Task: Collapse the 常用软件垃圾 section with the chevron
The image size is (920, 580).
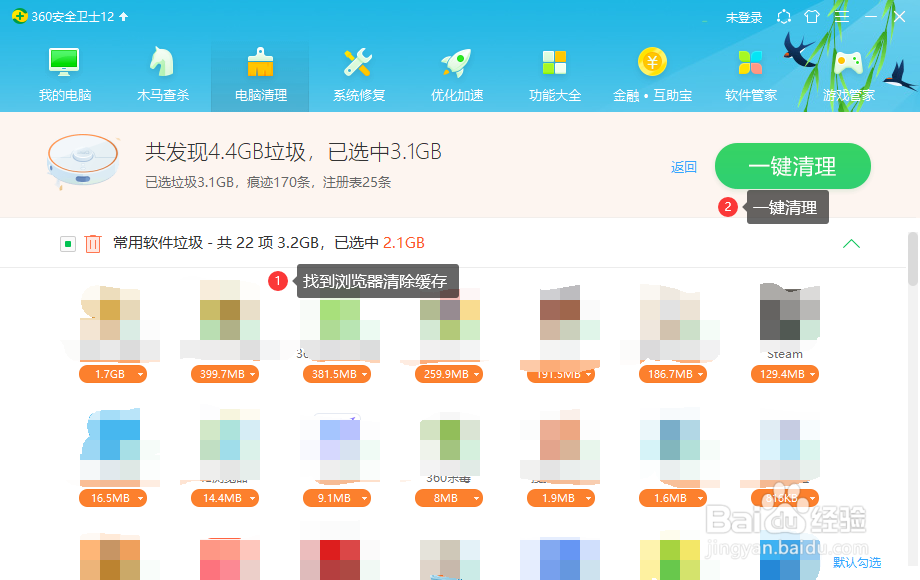Action: (x=851, y=243)
